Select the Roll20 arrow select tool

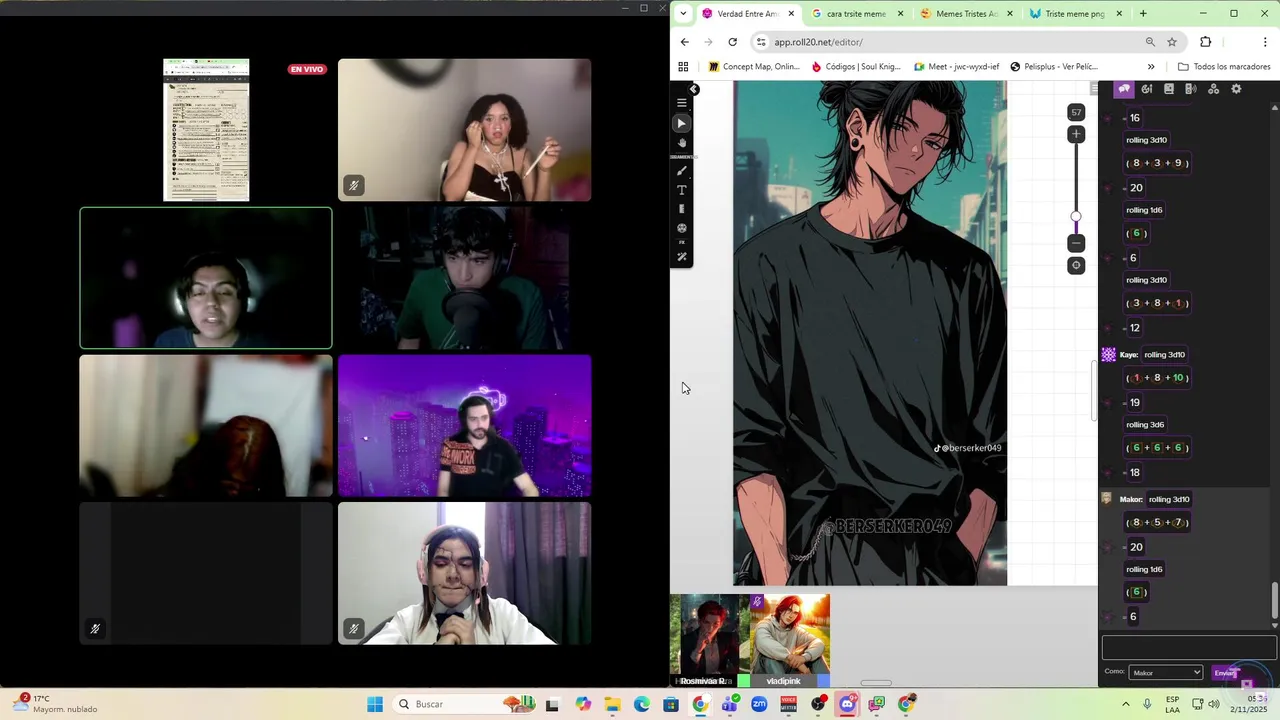coord(682,123)
